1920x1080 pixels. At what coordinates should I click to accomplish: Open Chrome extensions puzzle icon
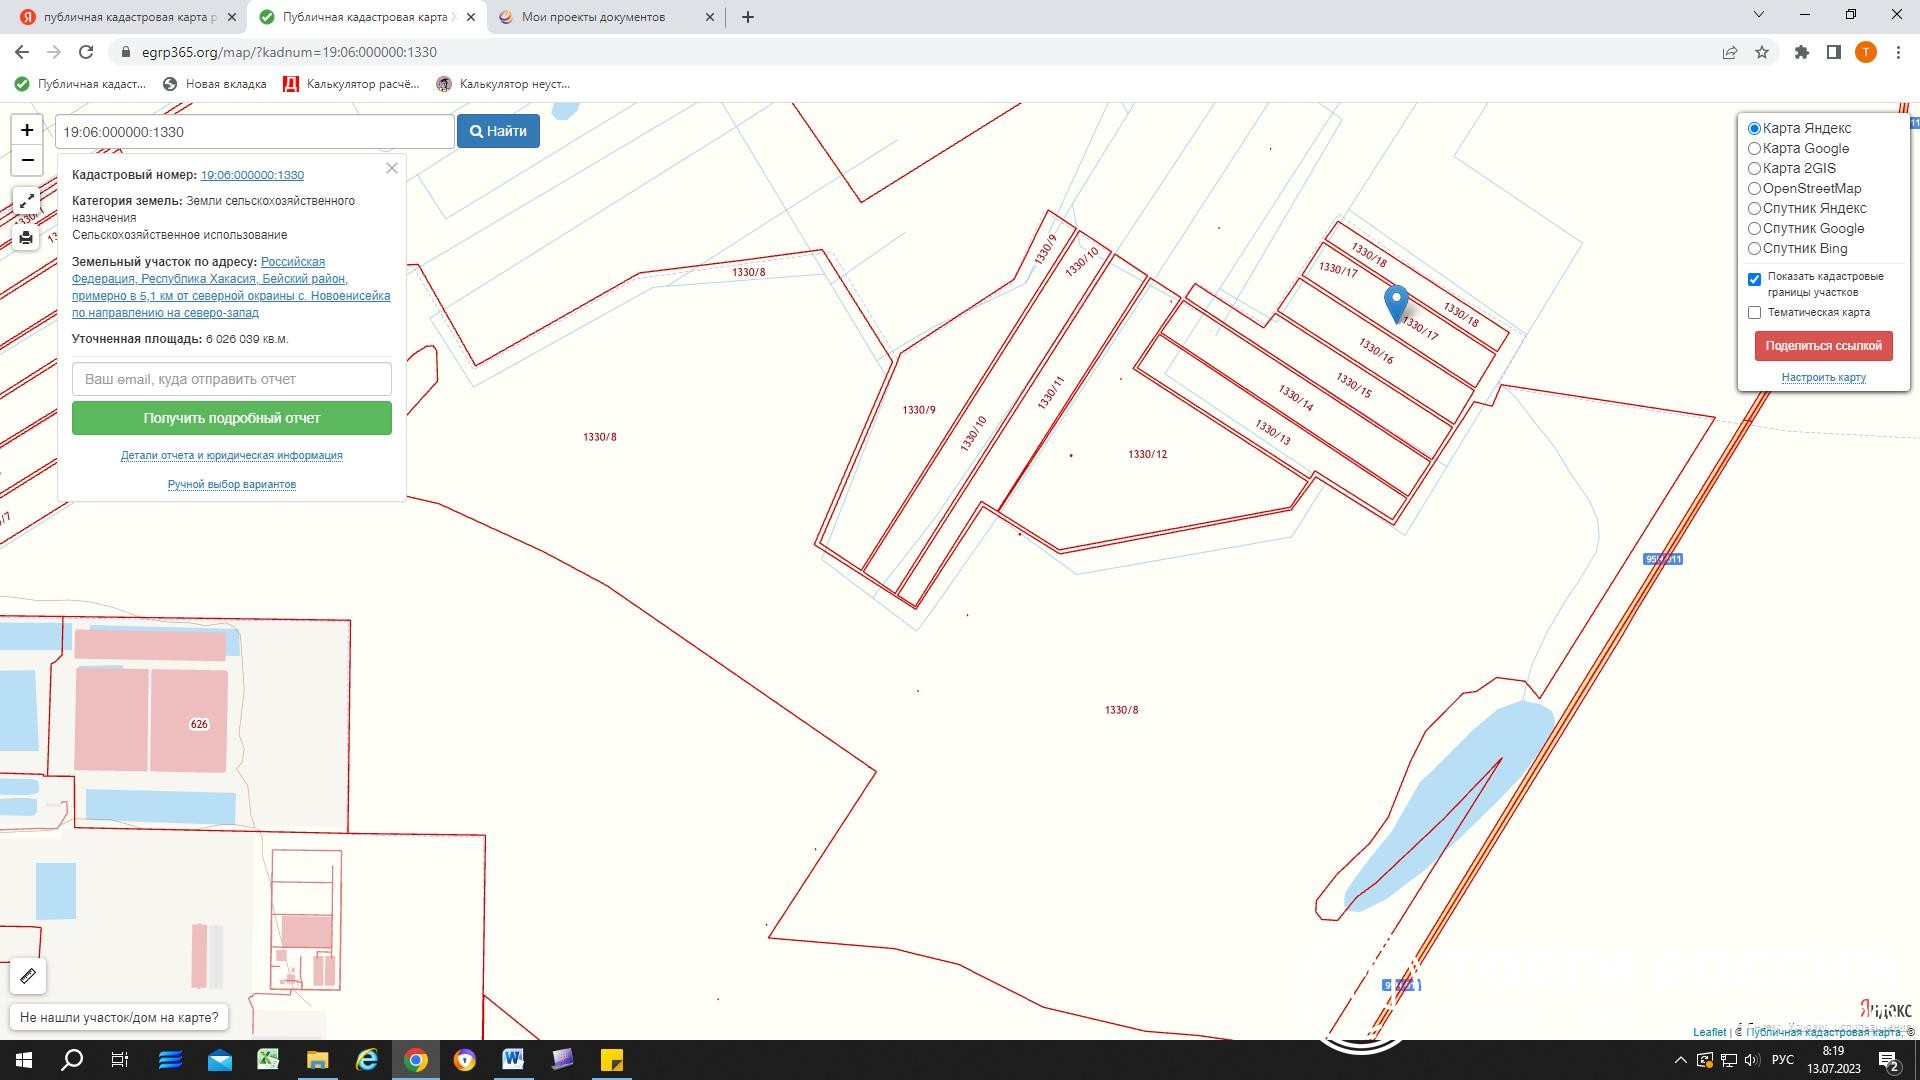[x=1801, y=52]
